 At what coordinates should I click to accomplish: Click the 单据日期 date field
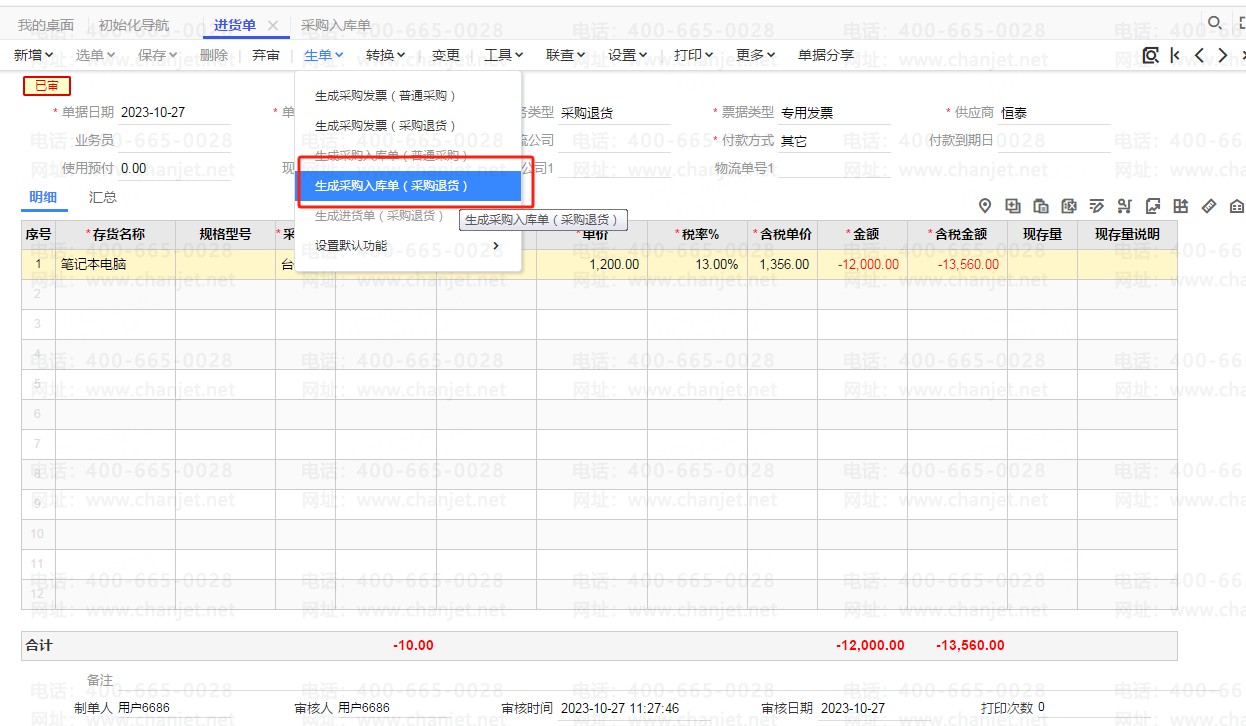[175, 113]
